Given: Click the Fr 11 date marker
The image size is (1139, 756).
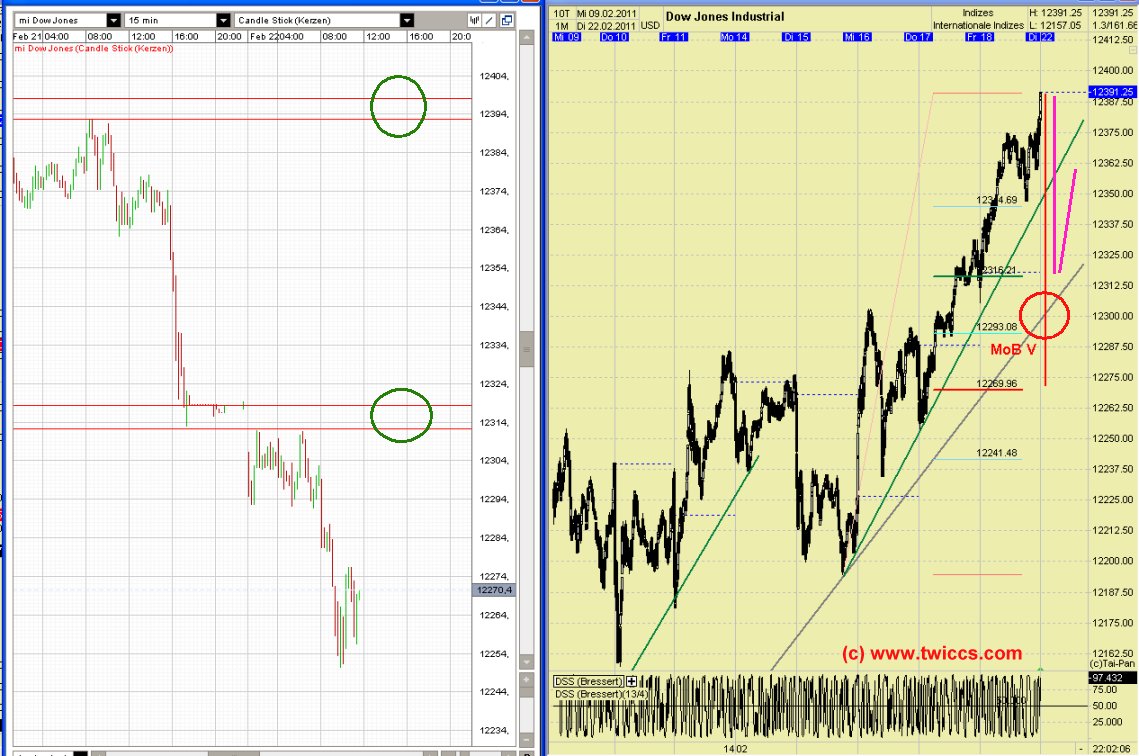Looking at the screenshot, I should click(673, 36).
